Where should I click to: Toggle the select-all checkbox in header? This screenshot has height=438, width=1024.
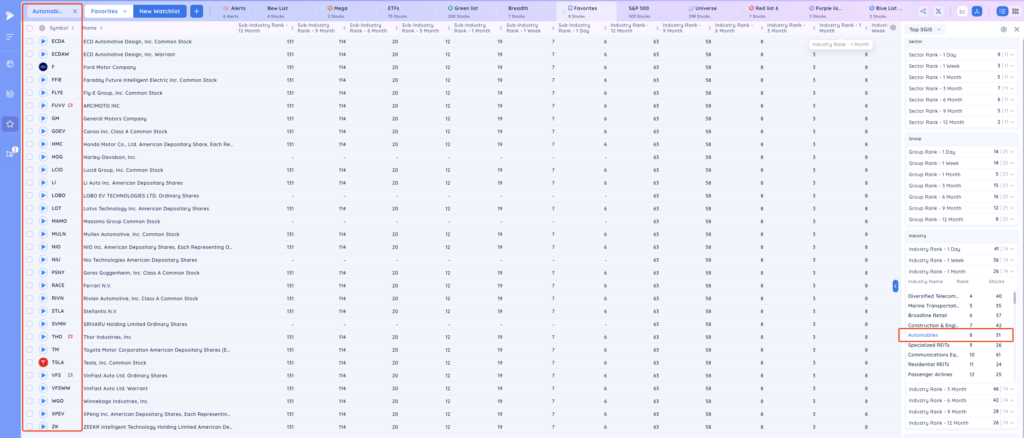[x=29, y=28]
